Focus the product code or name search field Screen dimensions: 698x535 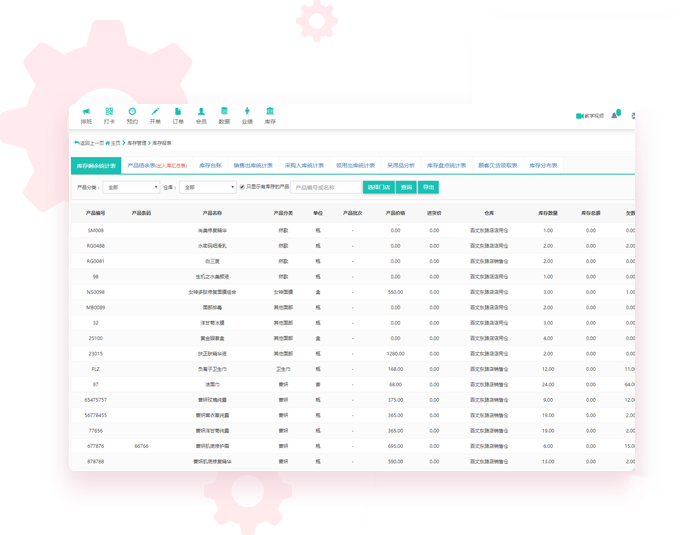326,187
